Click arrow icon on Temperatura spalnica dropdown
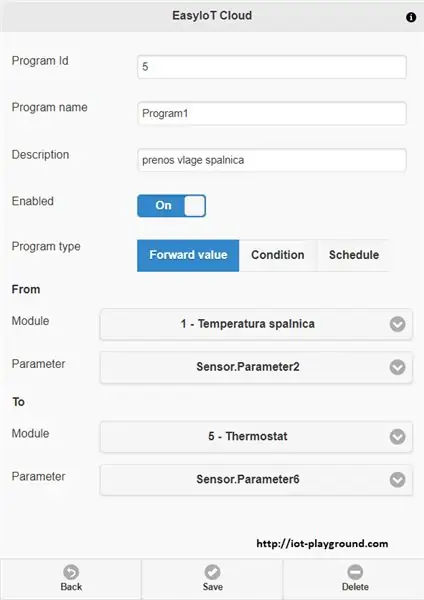The height and width of the screenshot is (600, 424). click(x=398, y=324)
